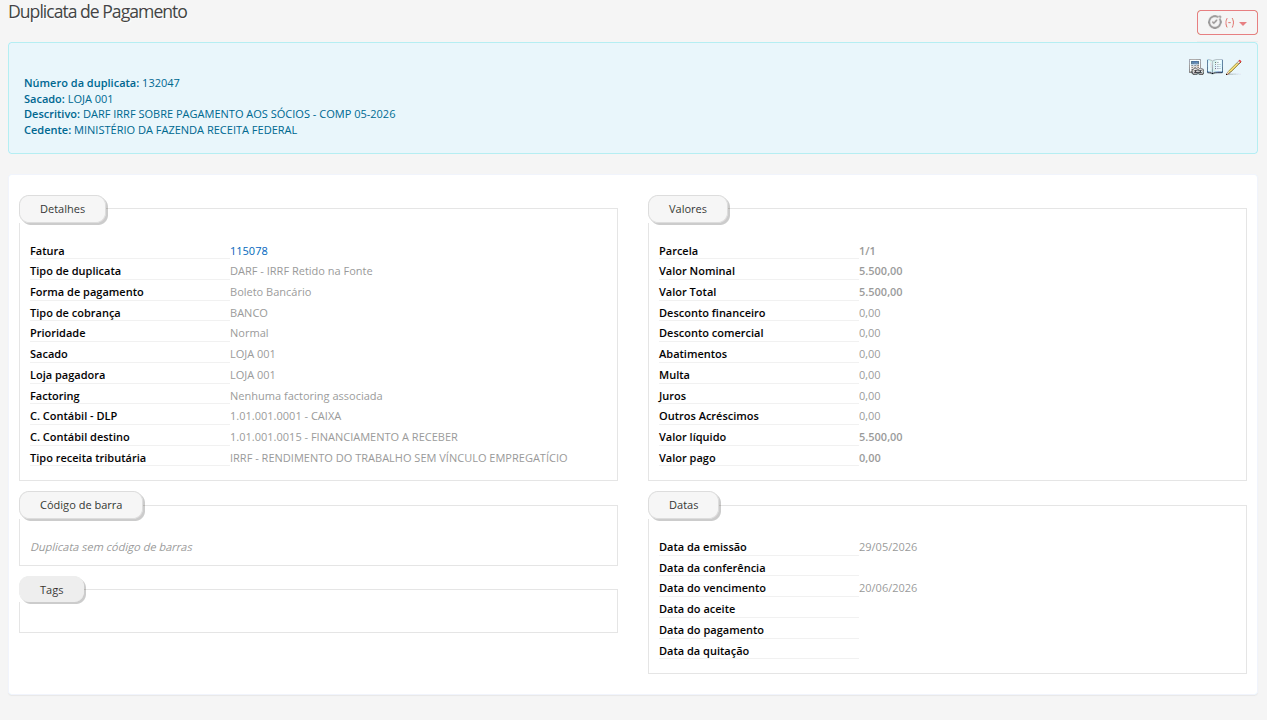Click the calculator with chain link icon

coord(1196,67)
